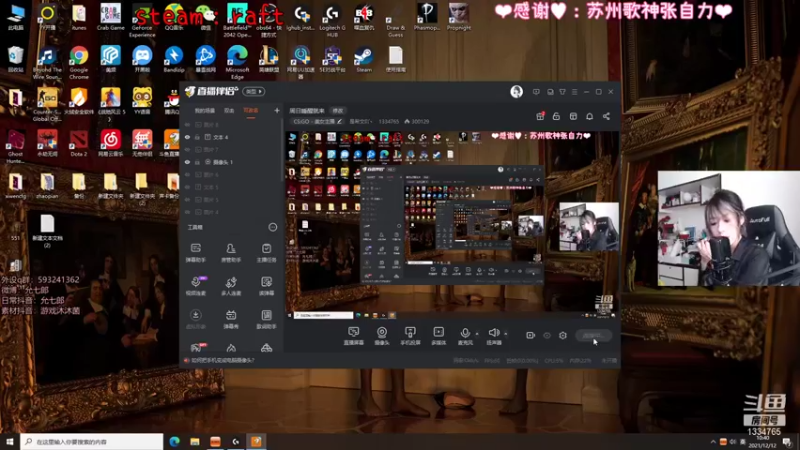Add a new scene with plus button
This screenshot has width=800, height=450.
tap(277, 110)
